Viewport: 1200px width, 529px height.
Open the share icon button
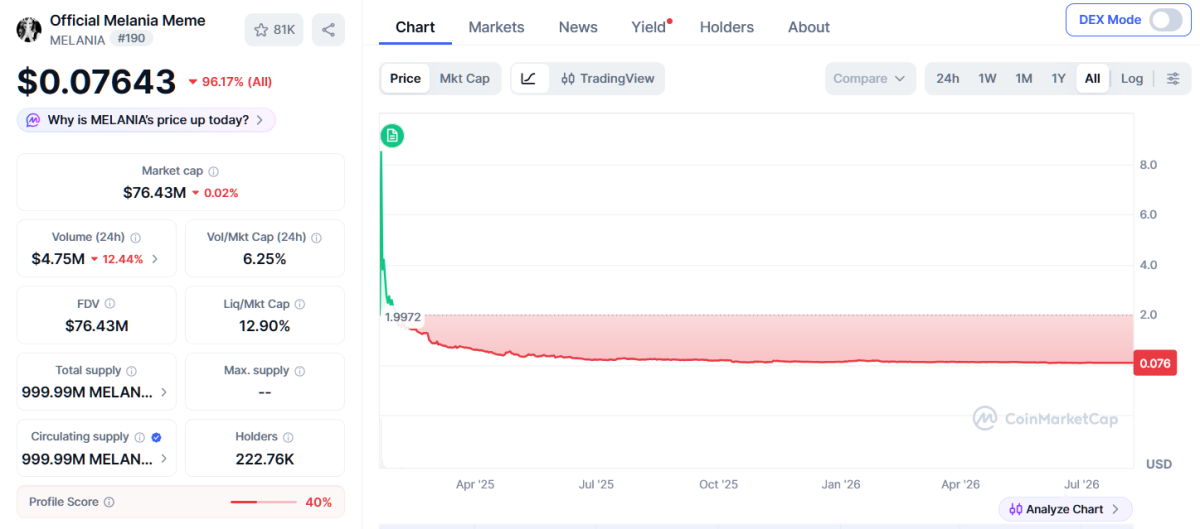(x=328, y=30)
